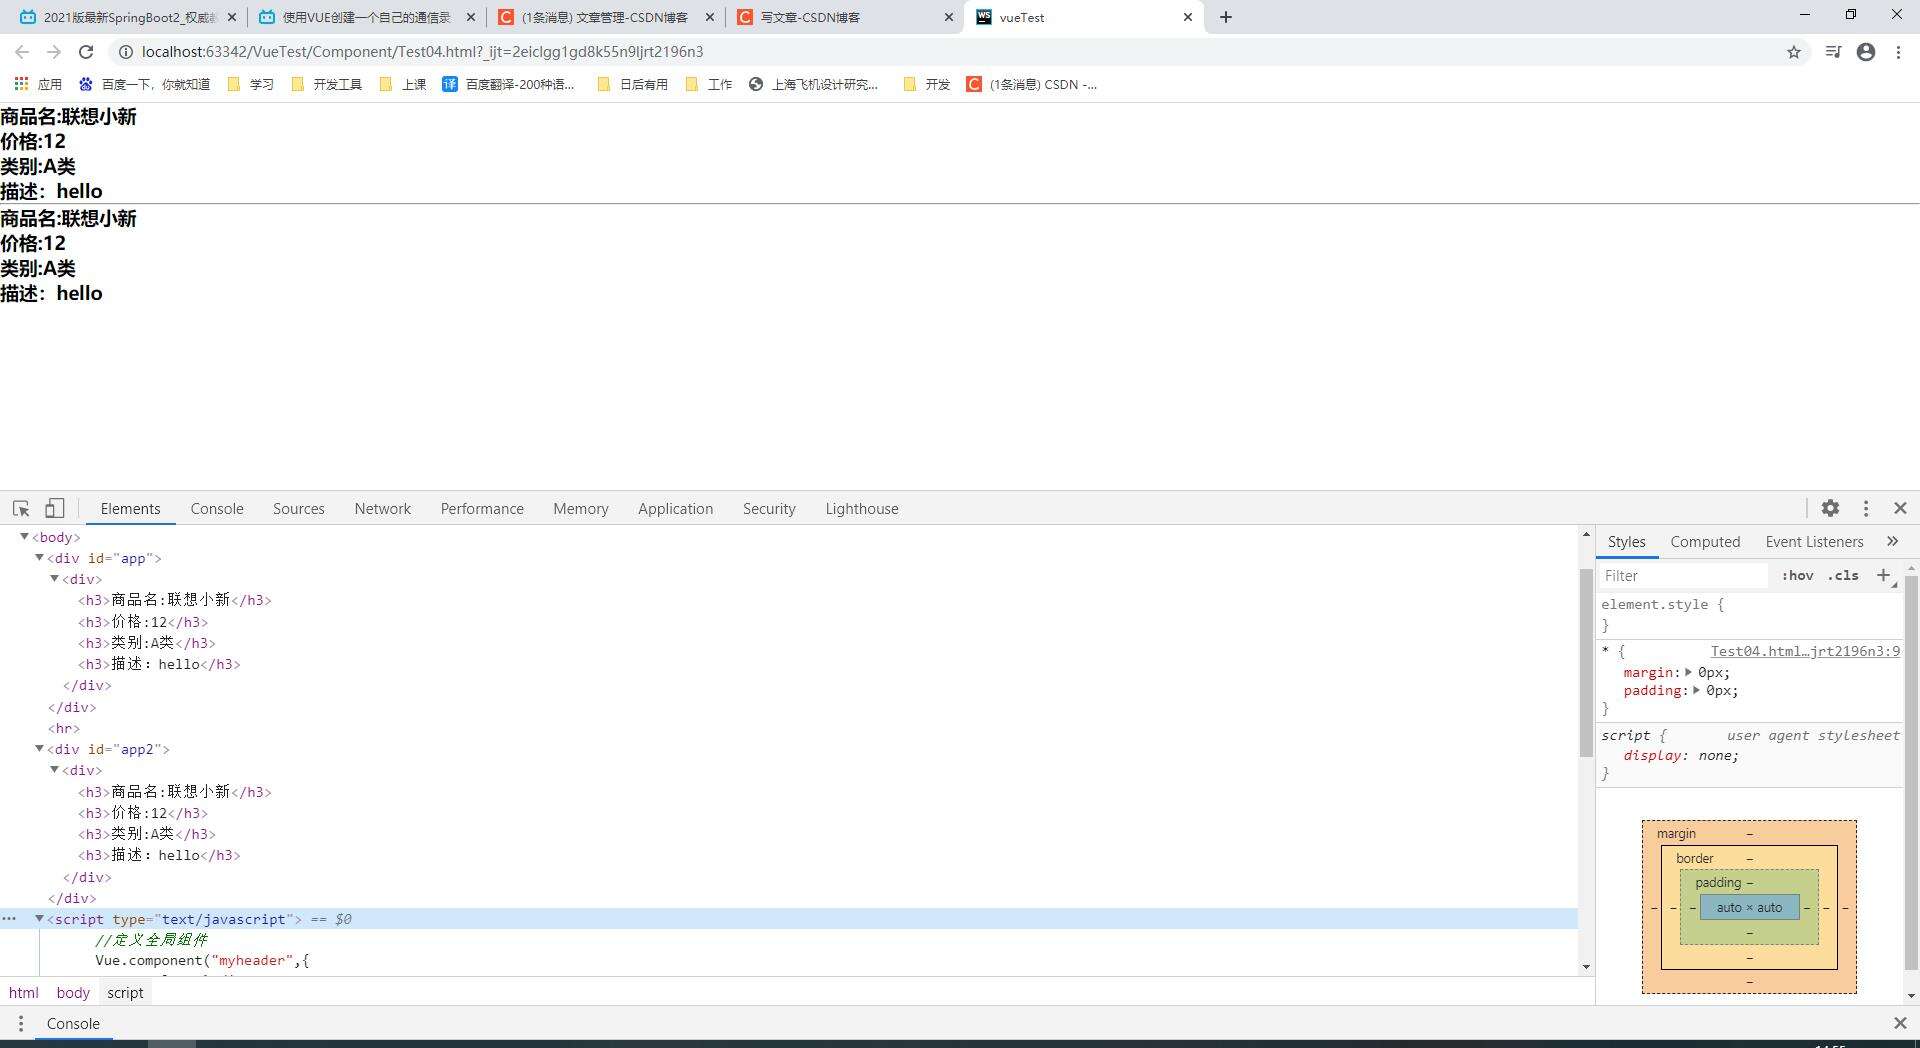Bookmark this page with star icon

click(x=1793, y=52)
